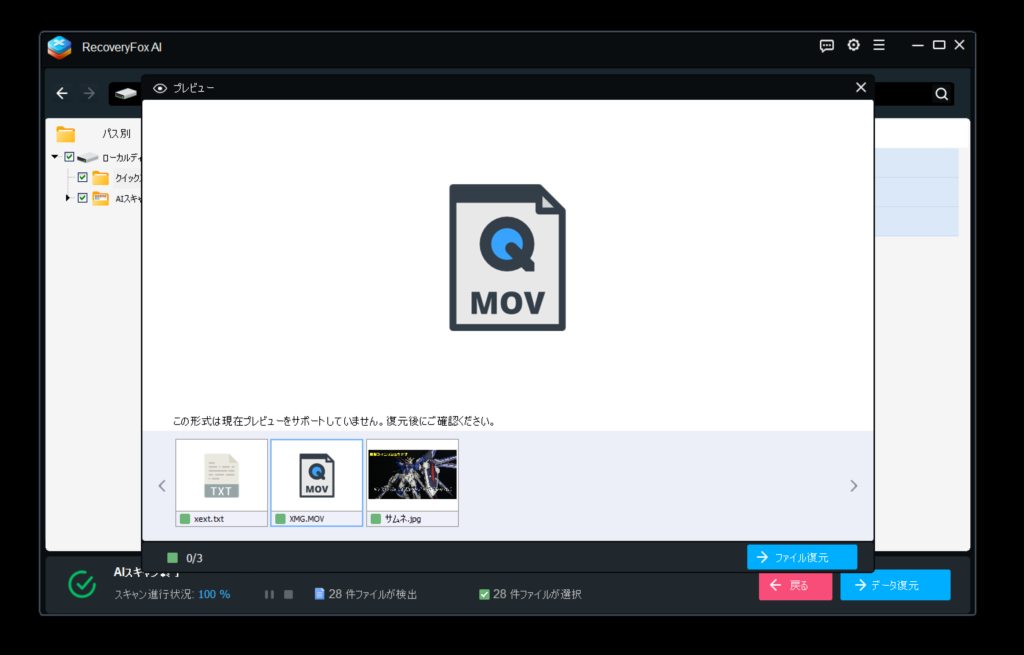Click the magnifier search icon

coord(941,94)
